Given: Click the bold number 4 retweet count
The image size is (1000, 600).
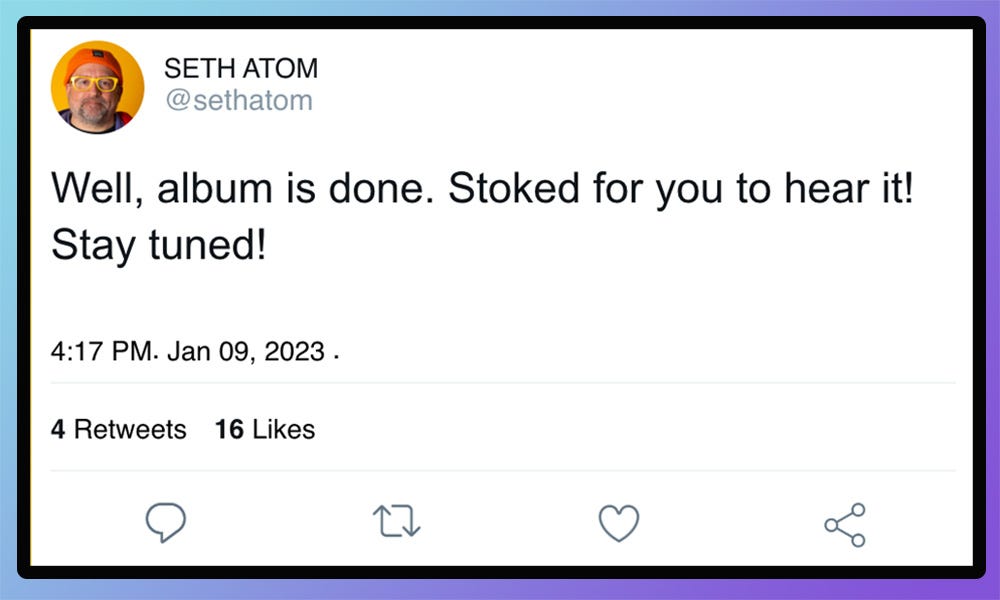Looking at the screenshot, I should [58, 430].
